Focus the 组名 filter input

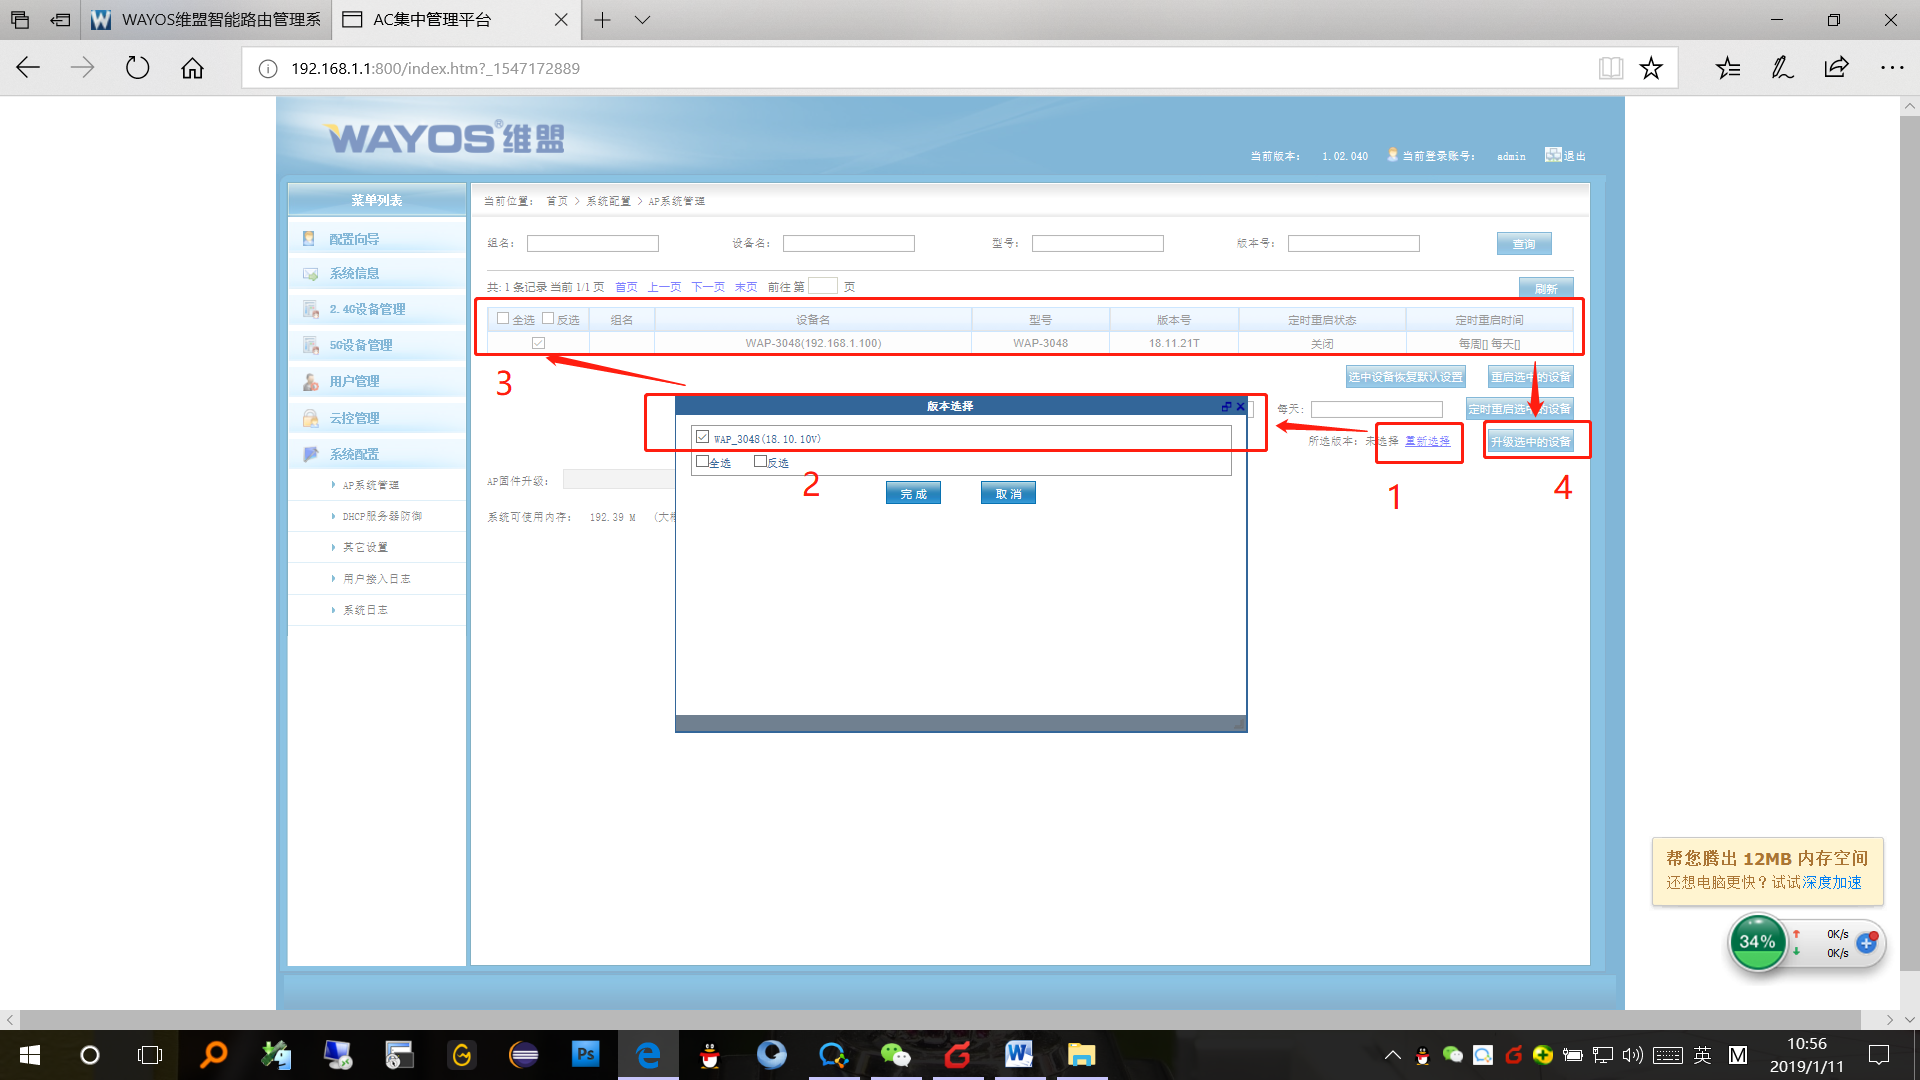(x=593, y=243)
